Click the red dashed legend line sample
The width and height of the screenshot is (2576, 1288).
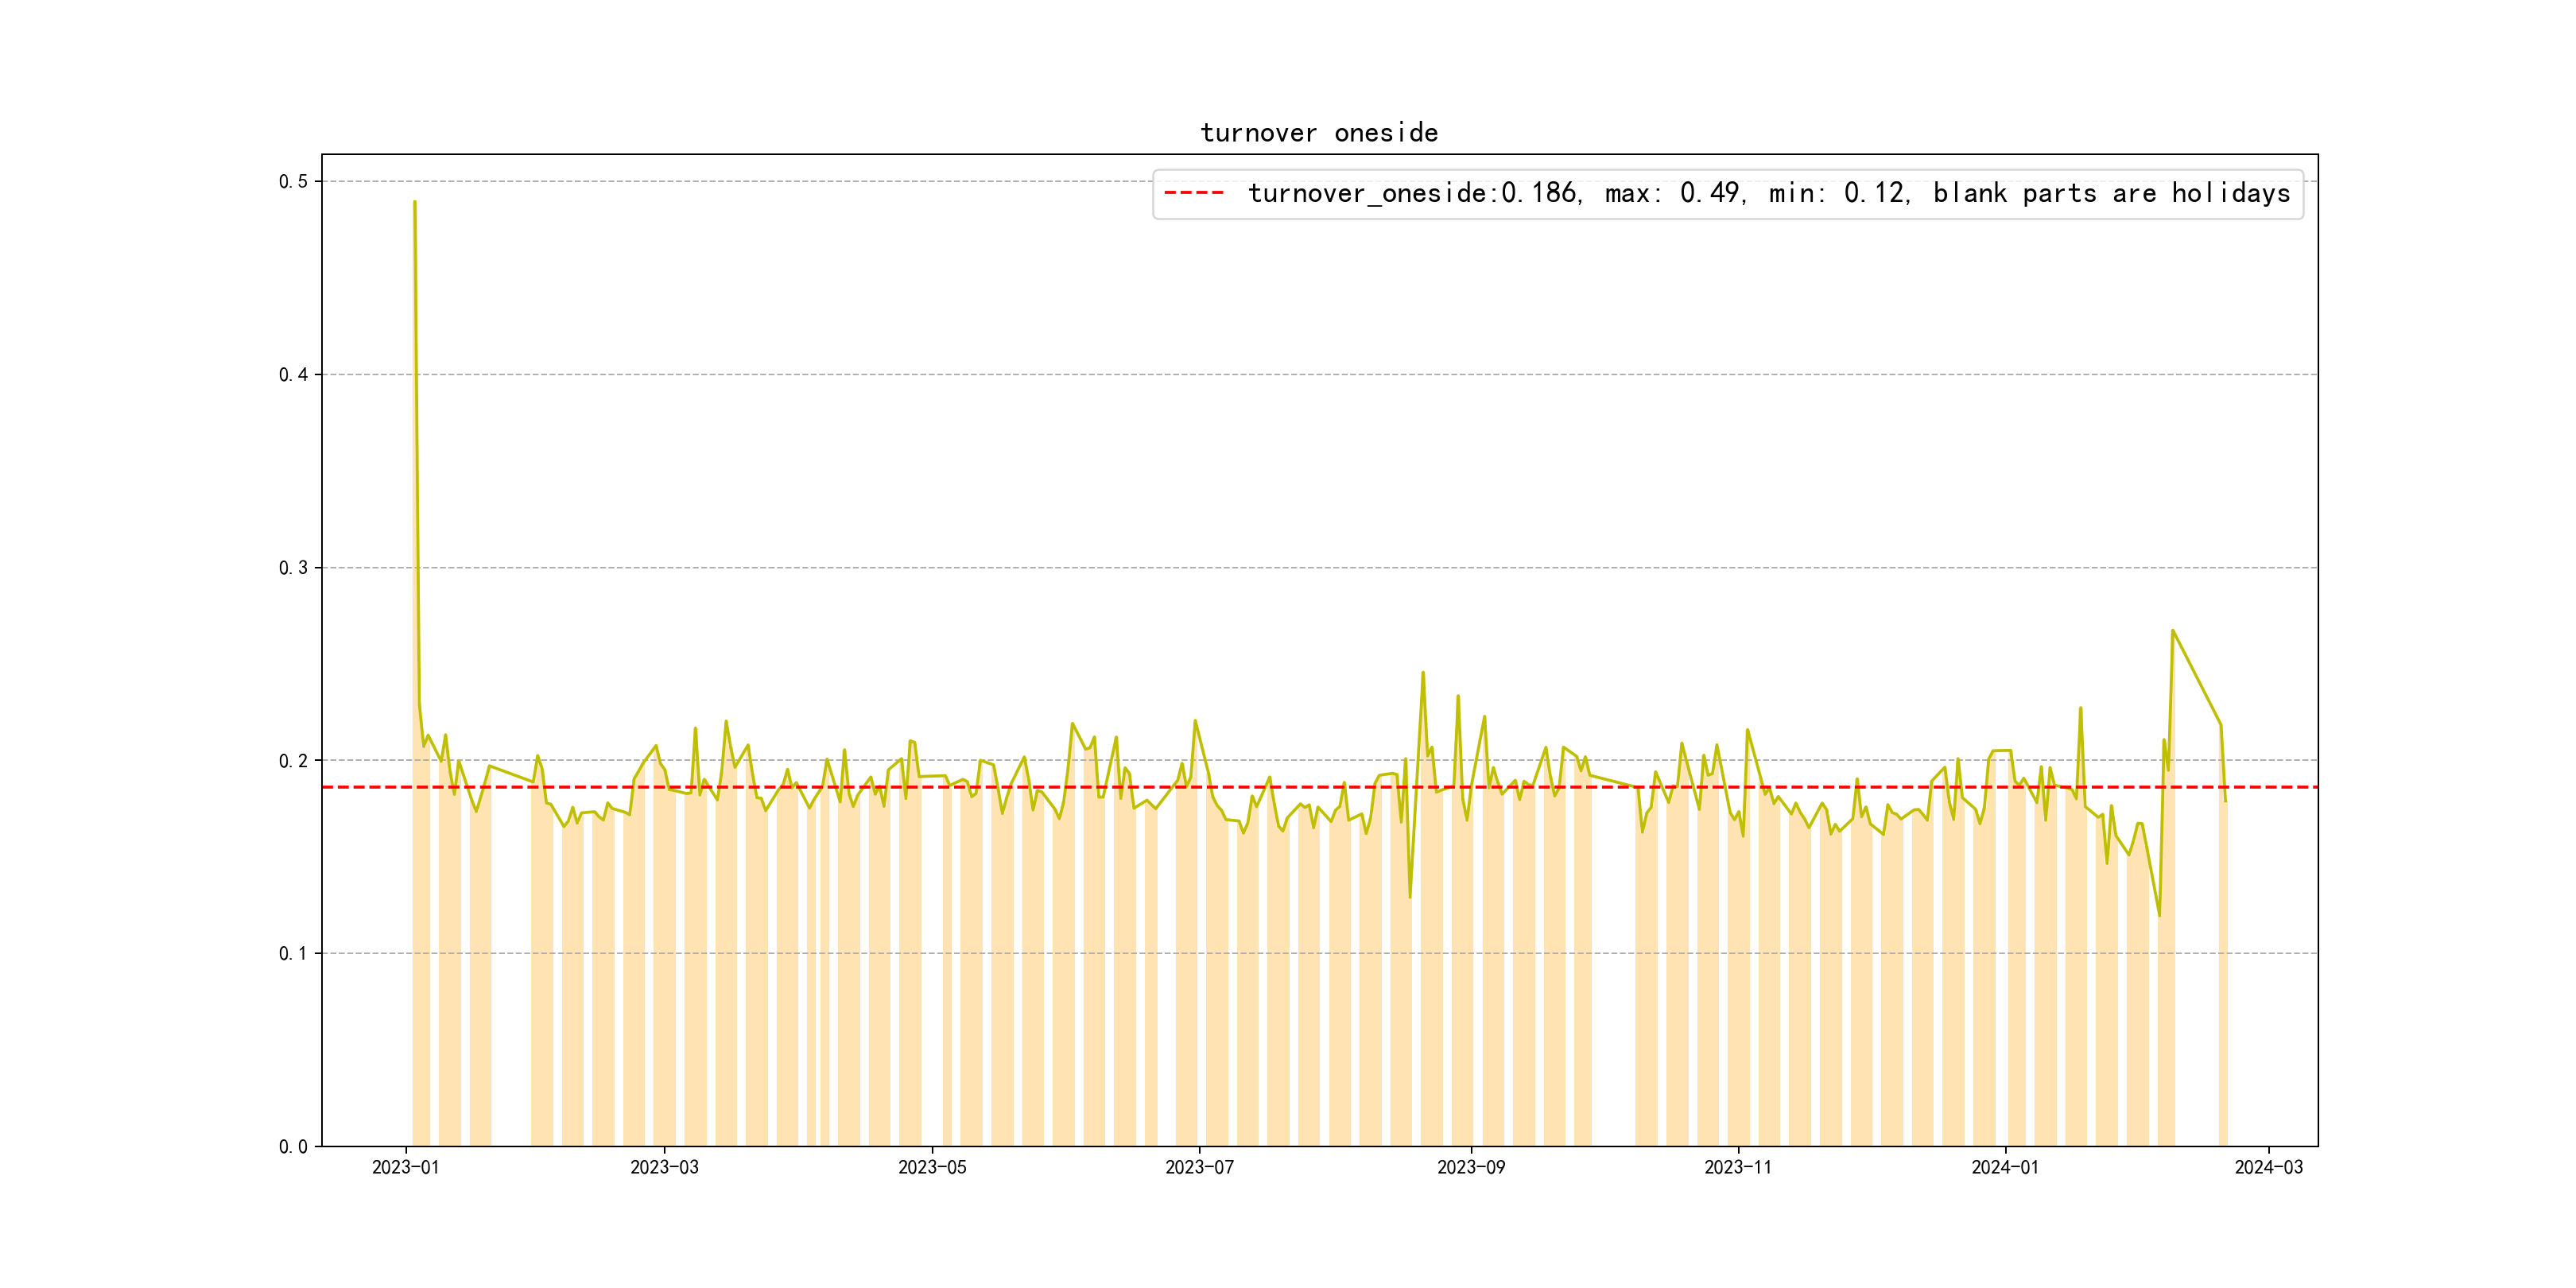click(x=1194, y=193)
